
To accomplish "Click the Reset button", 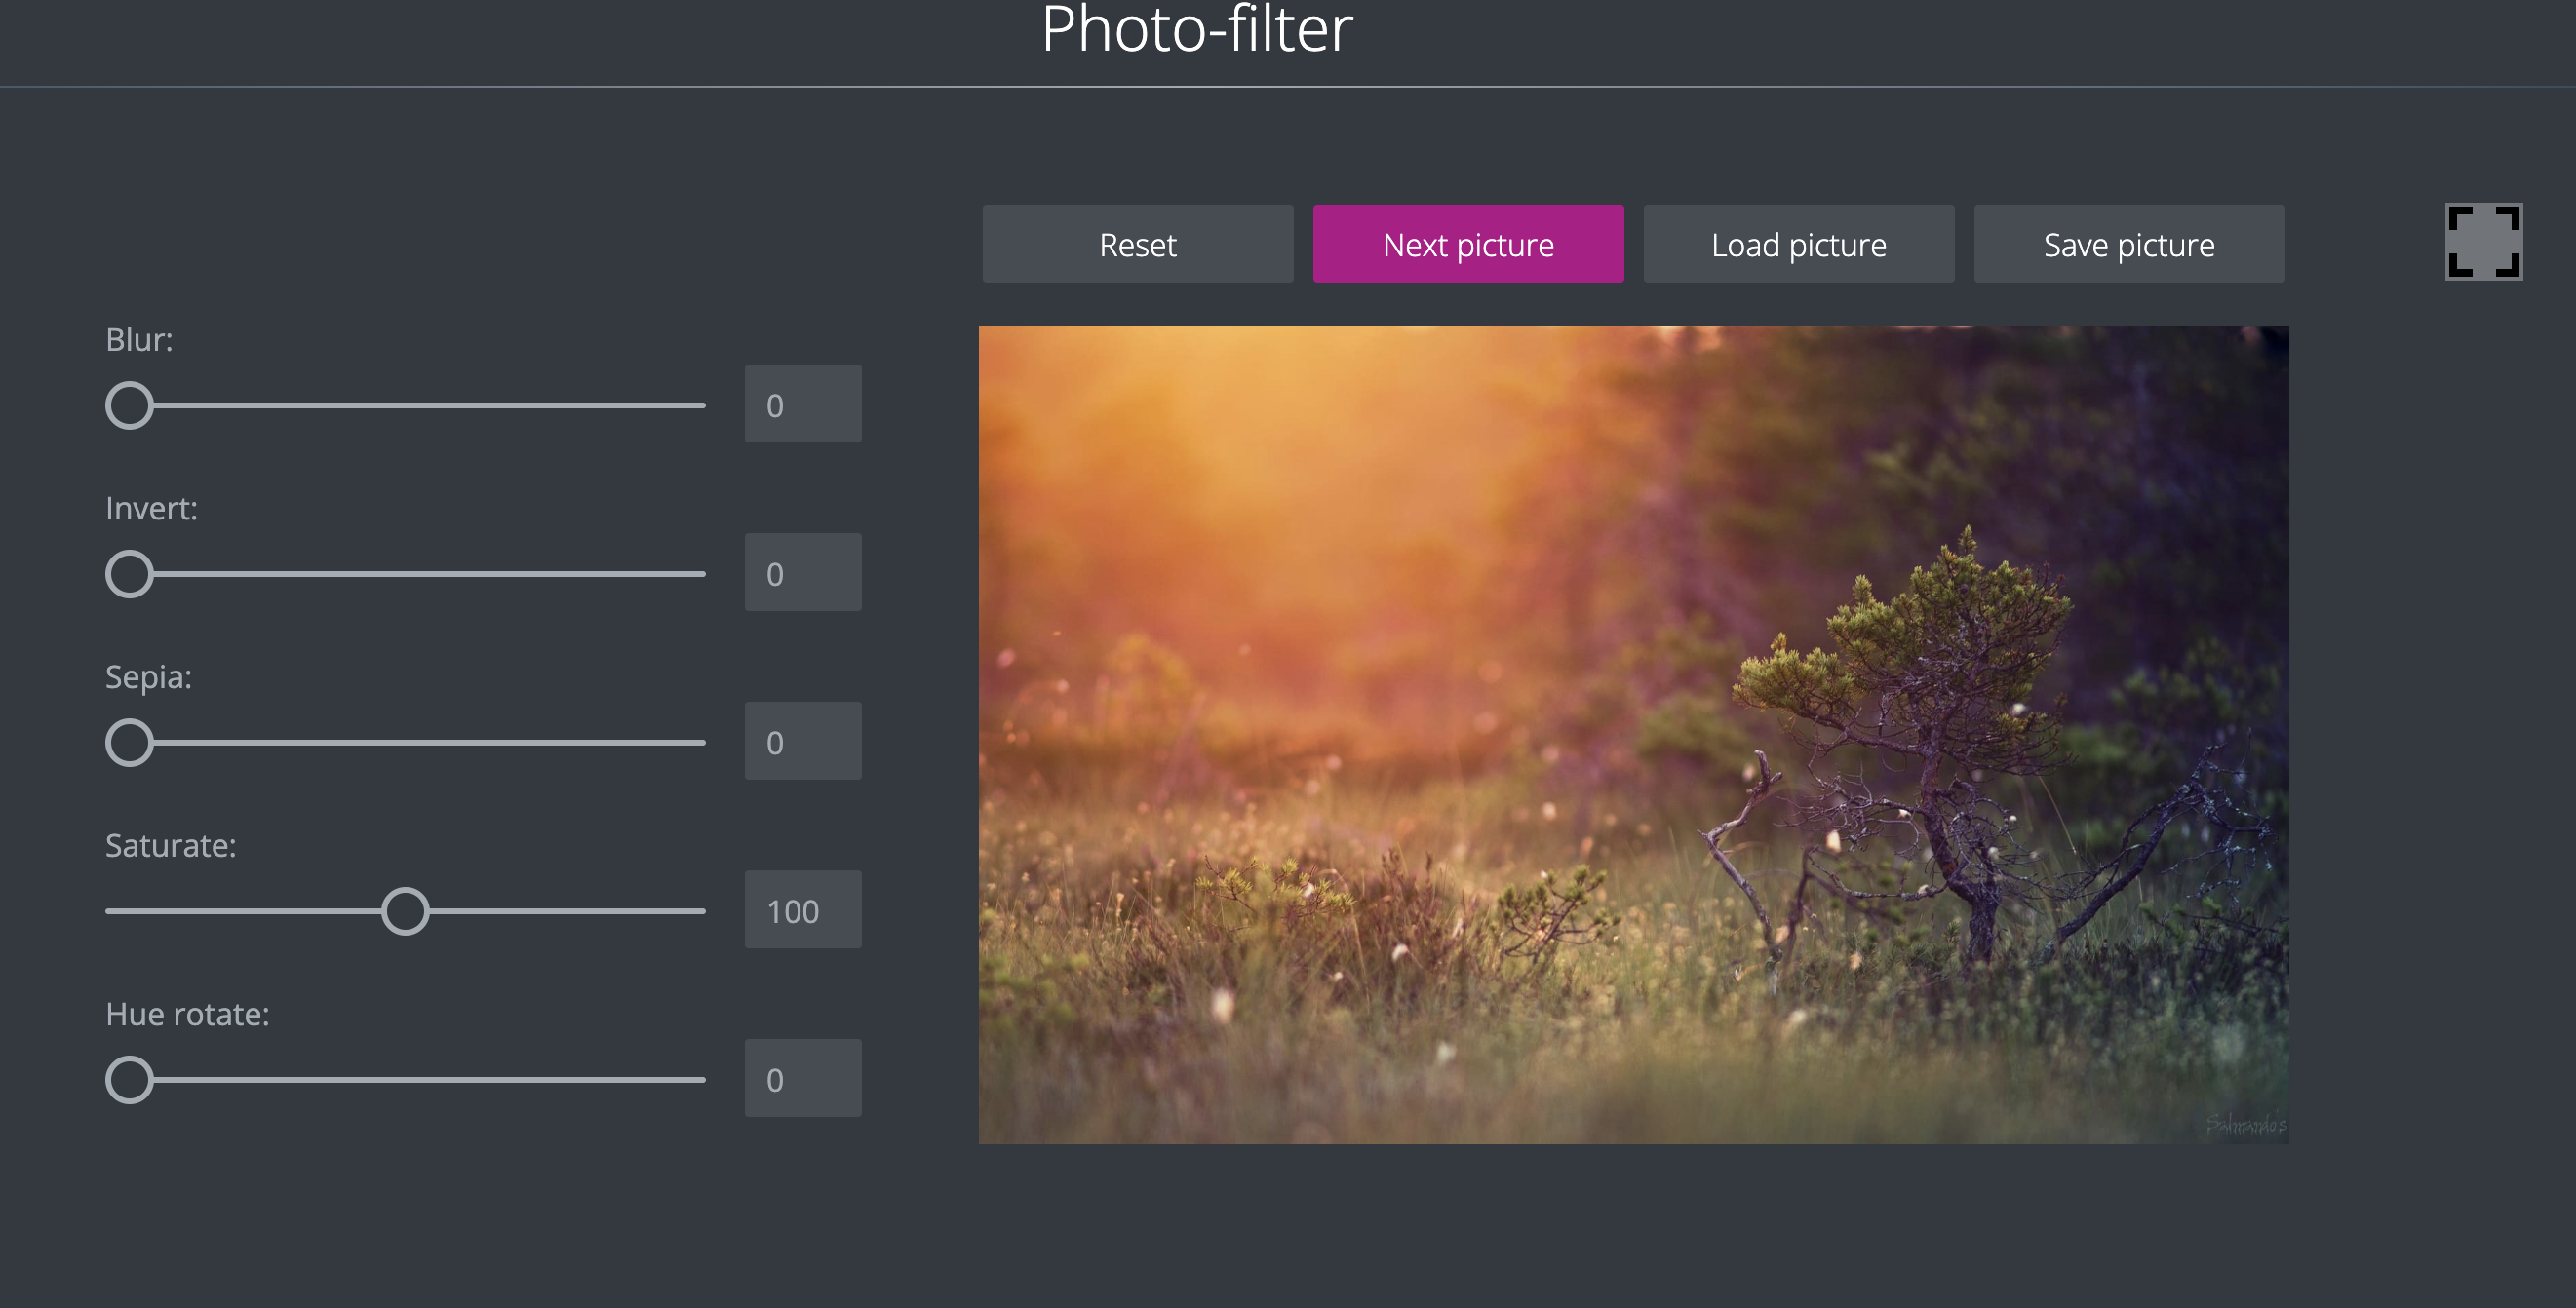I will coord(1137,243).
